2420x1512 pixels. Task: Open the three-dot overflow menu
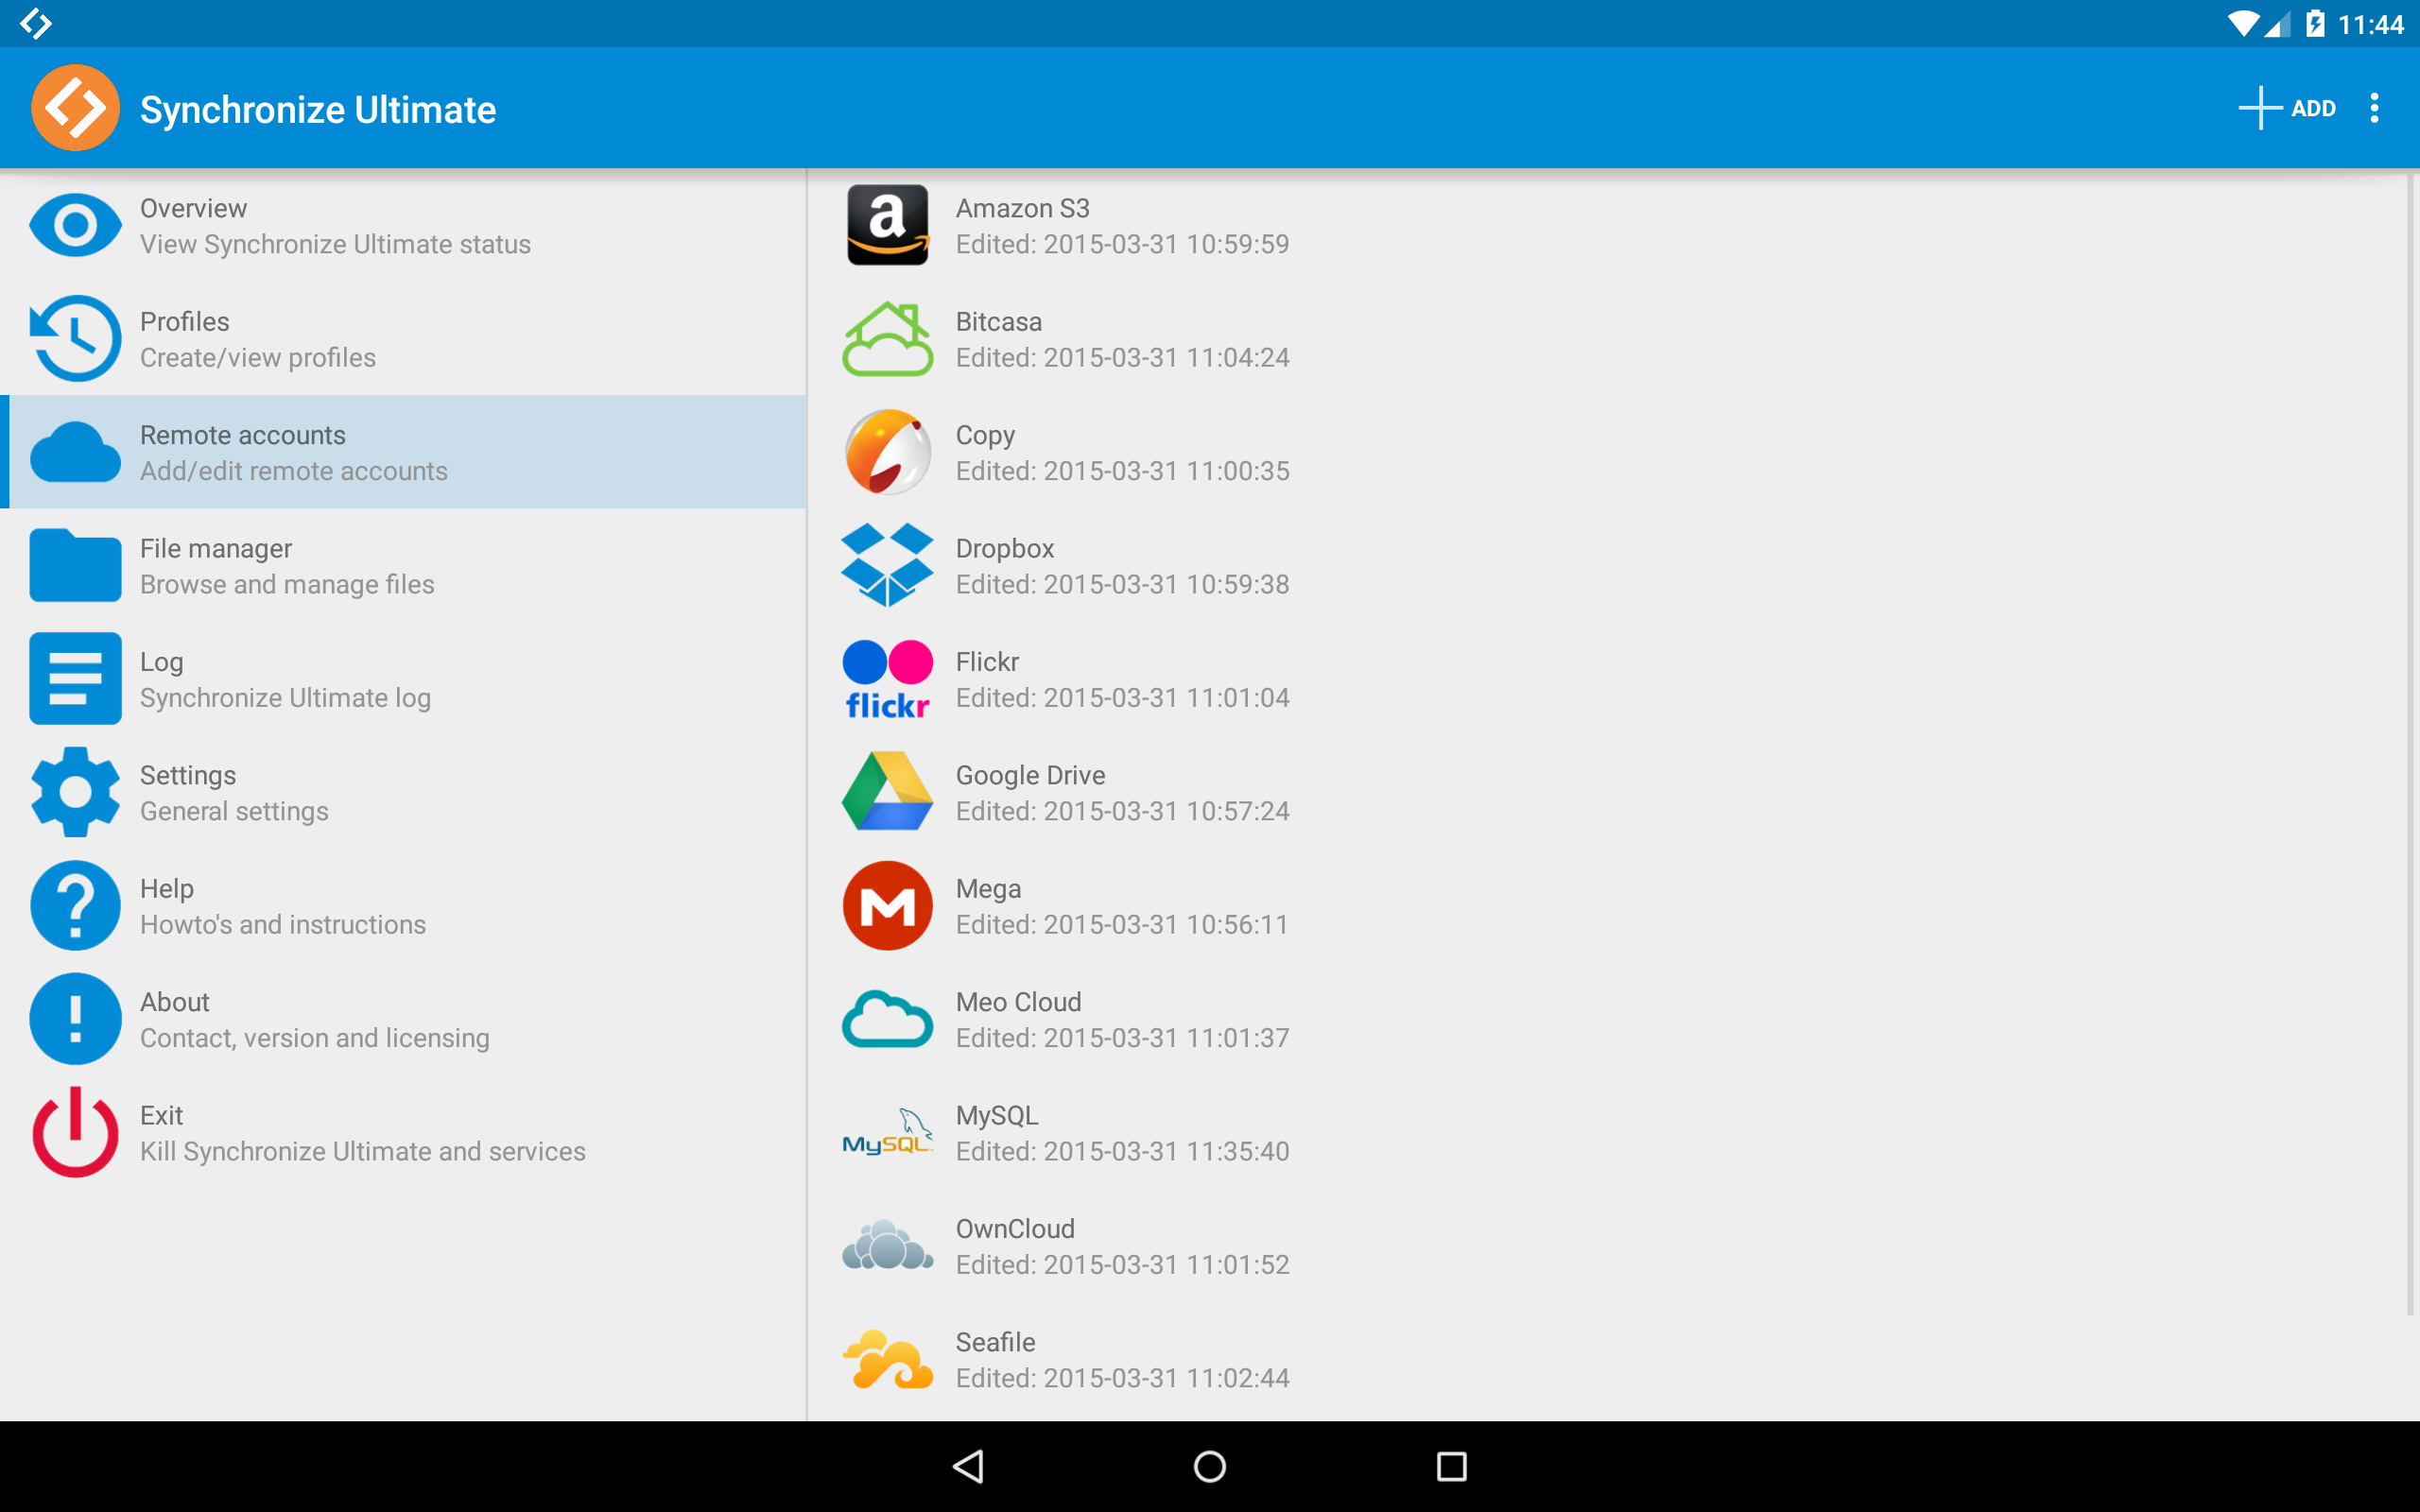point(2374,108)
